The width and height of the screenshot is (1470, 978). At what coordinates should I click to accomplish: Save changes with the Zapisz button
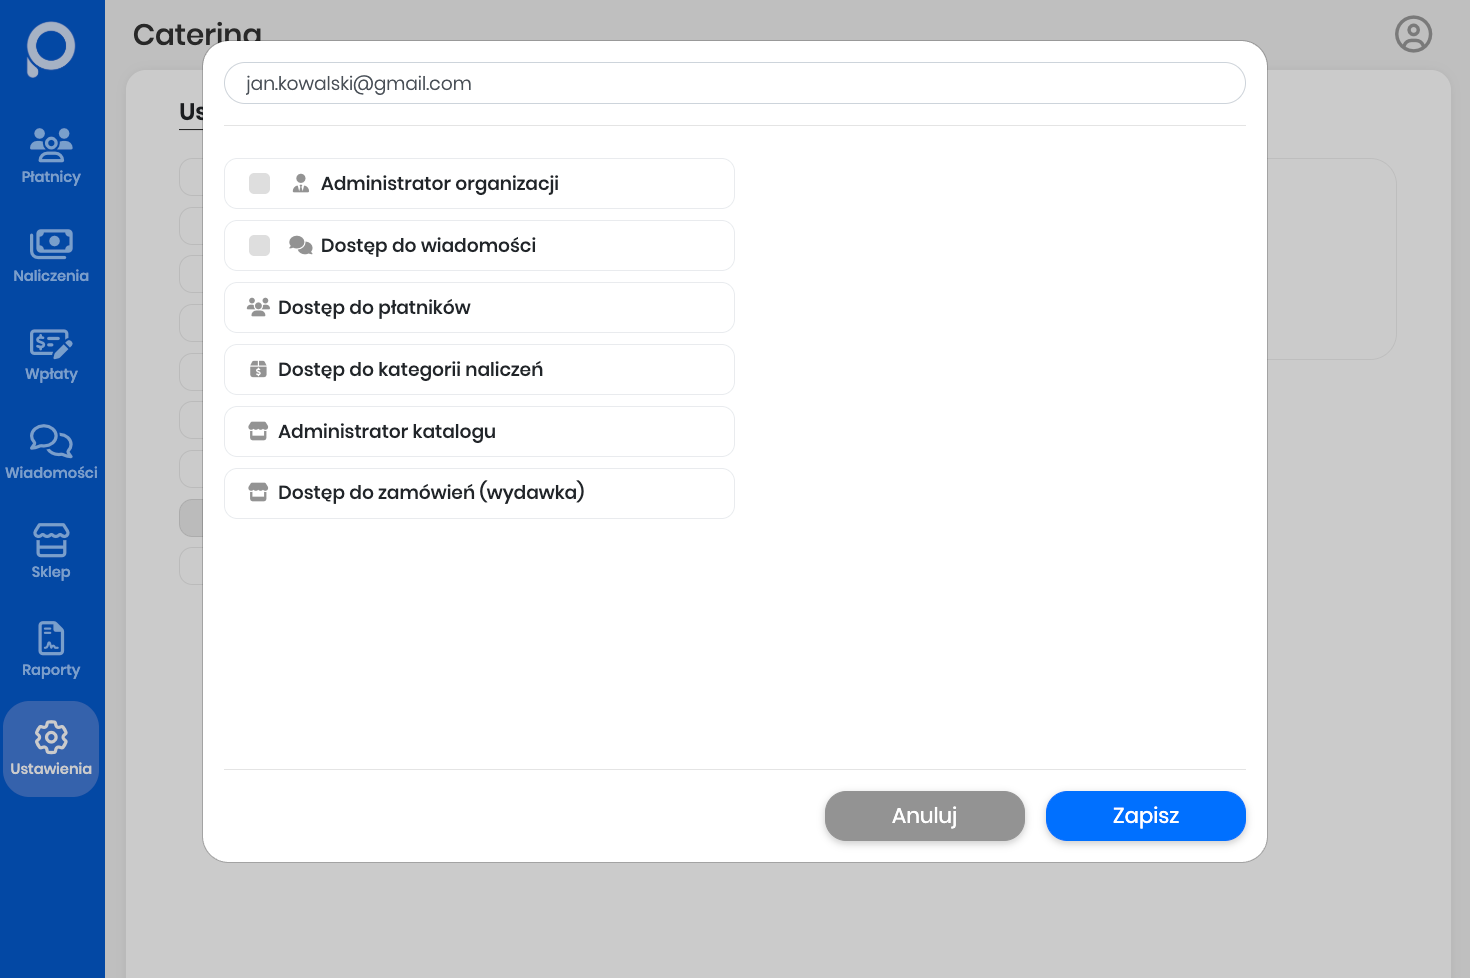[x=1145, y=816]
